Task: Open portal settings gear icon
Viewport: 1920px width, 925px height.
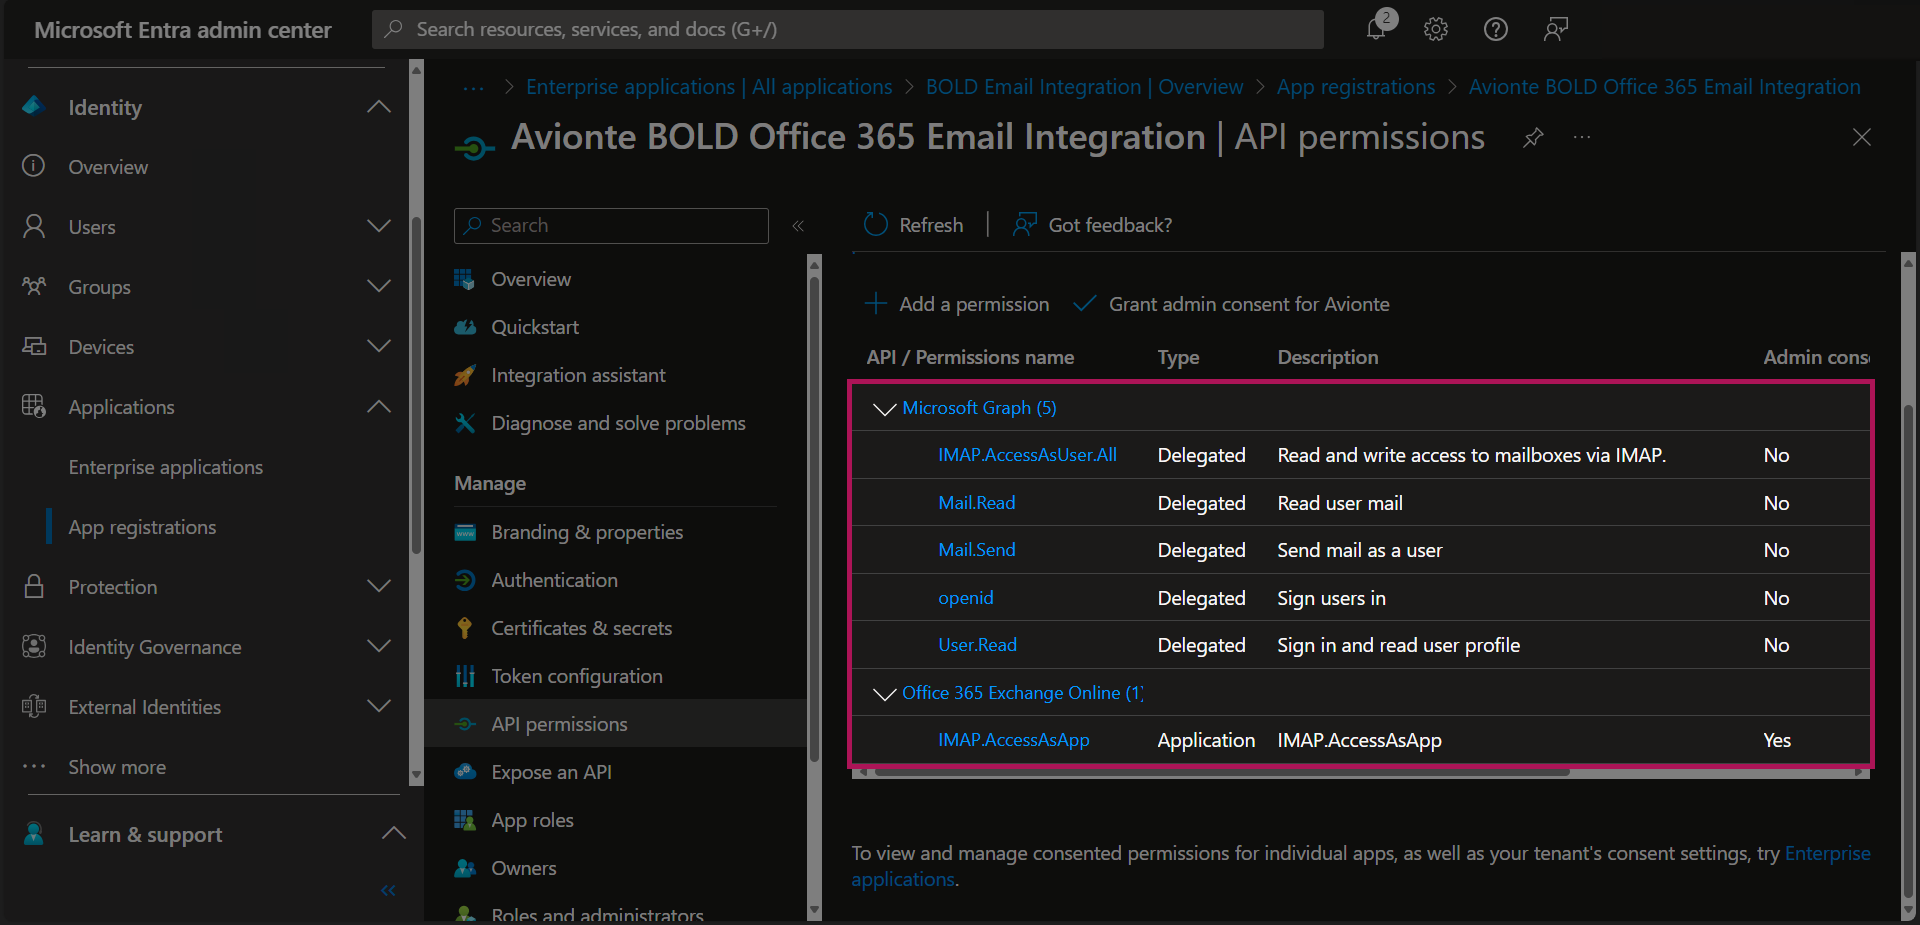Action: click(1436, 29)
